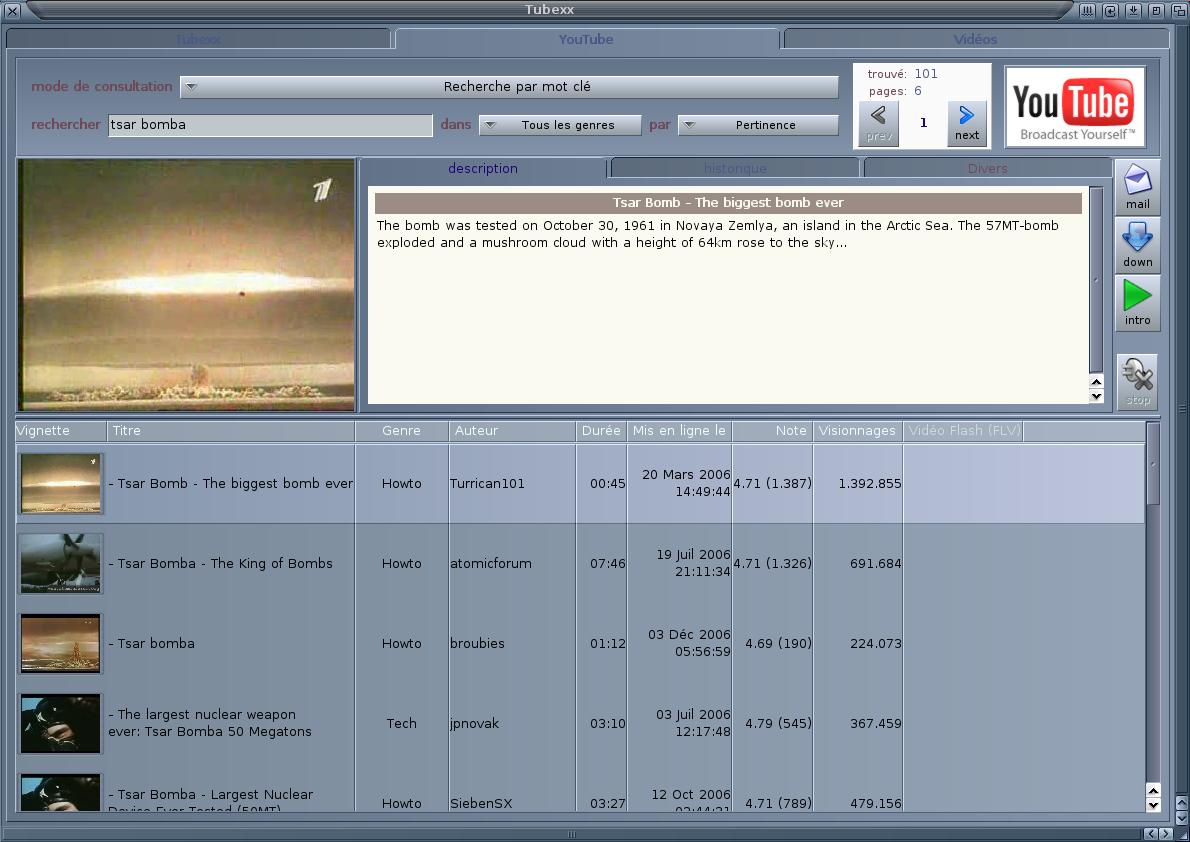
Task: Open the Tous les genres dropdown
Action: (560, 125)
